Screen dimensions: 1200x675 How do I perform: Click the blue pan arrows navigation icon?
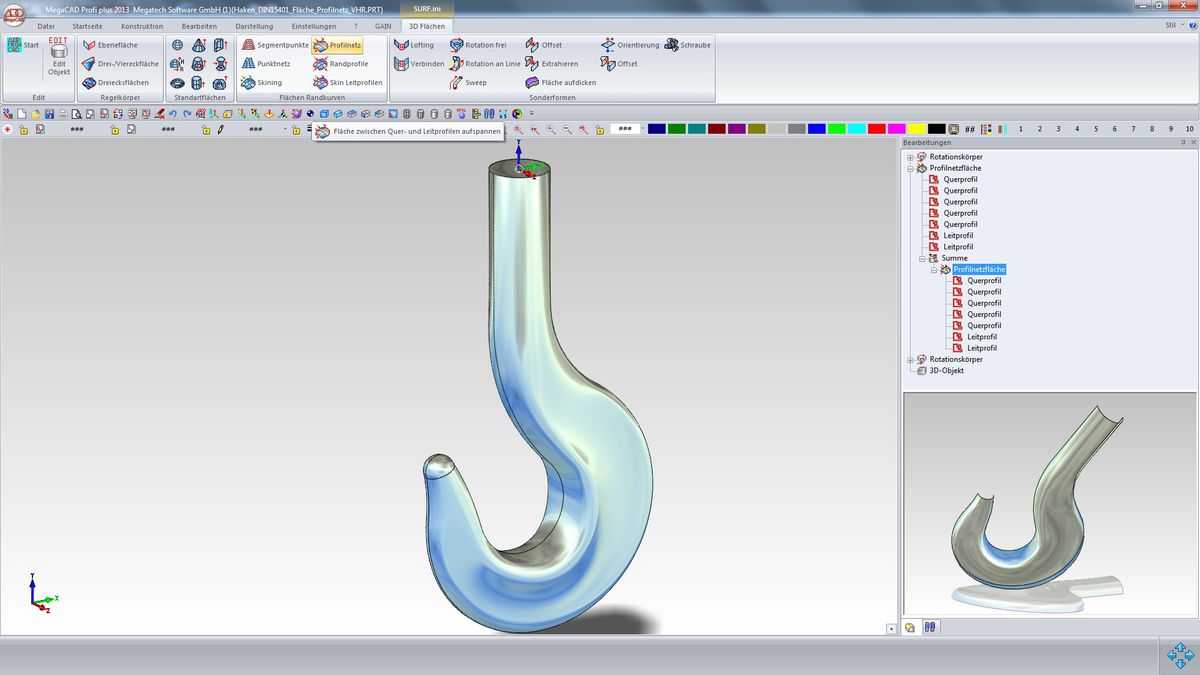pyautogui.click(x=1180, y=656)
